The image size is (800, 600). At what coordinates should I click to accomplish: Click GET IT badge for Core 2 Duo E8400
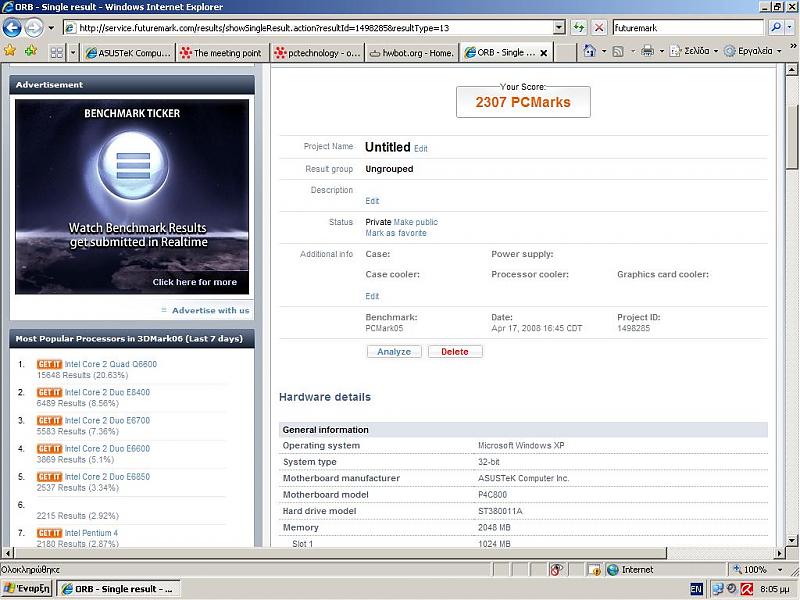(49, 392)
